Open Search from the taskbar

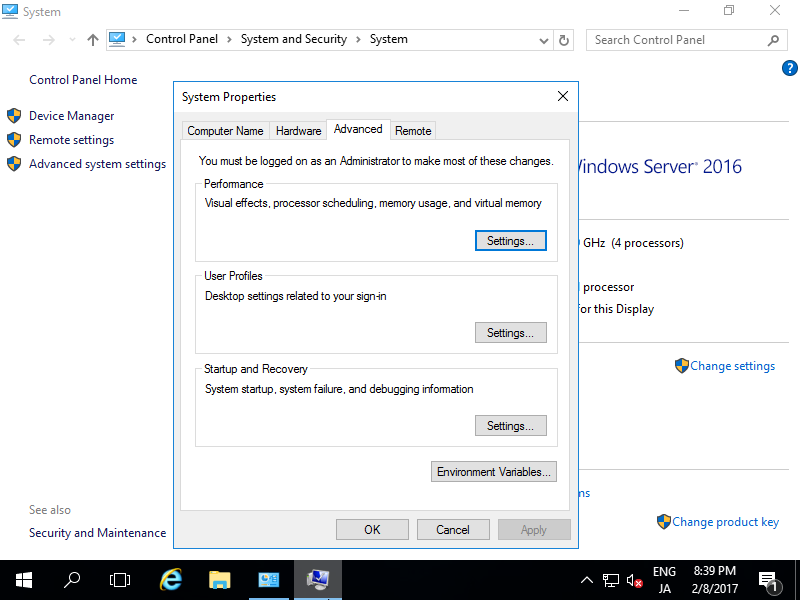tap(71, 579)
